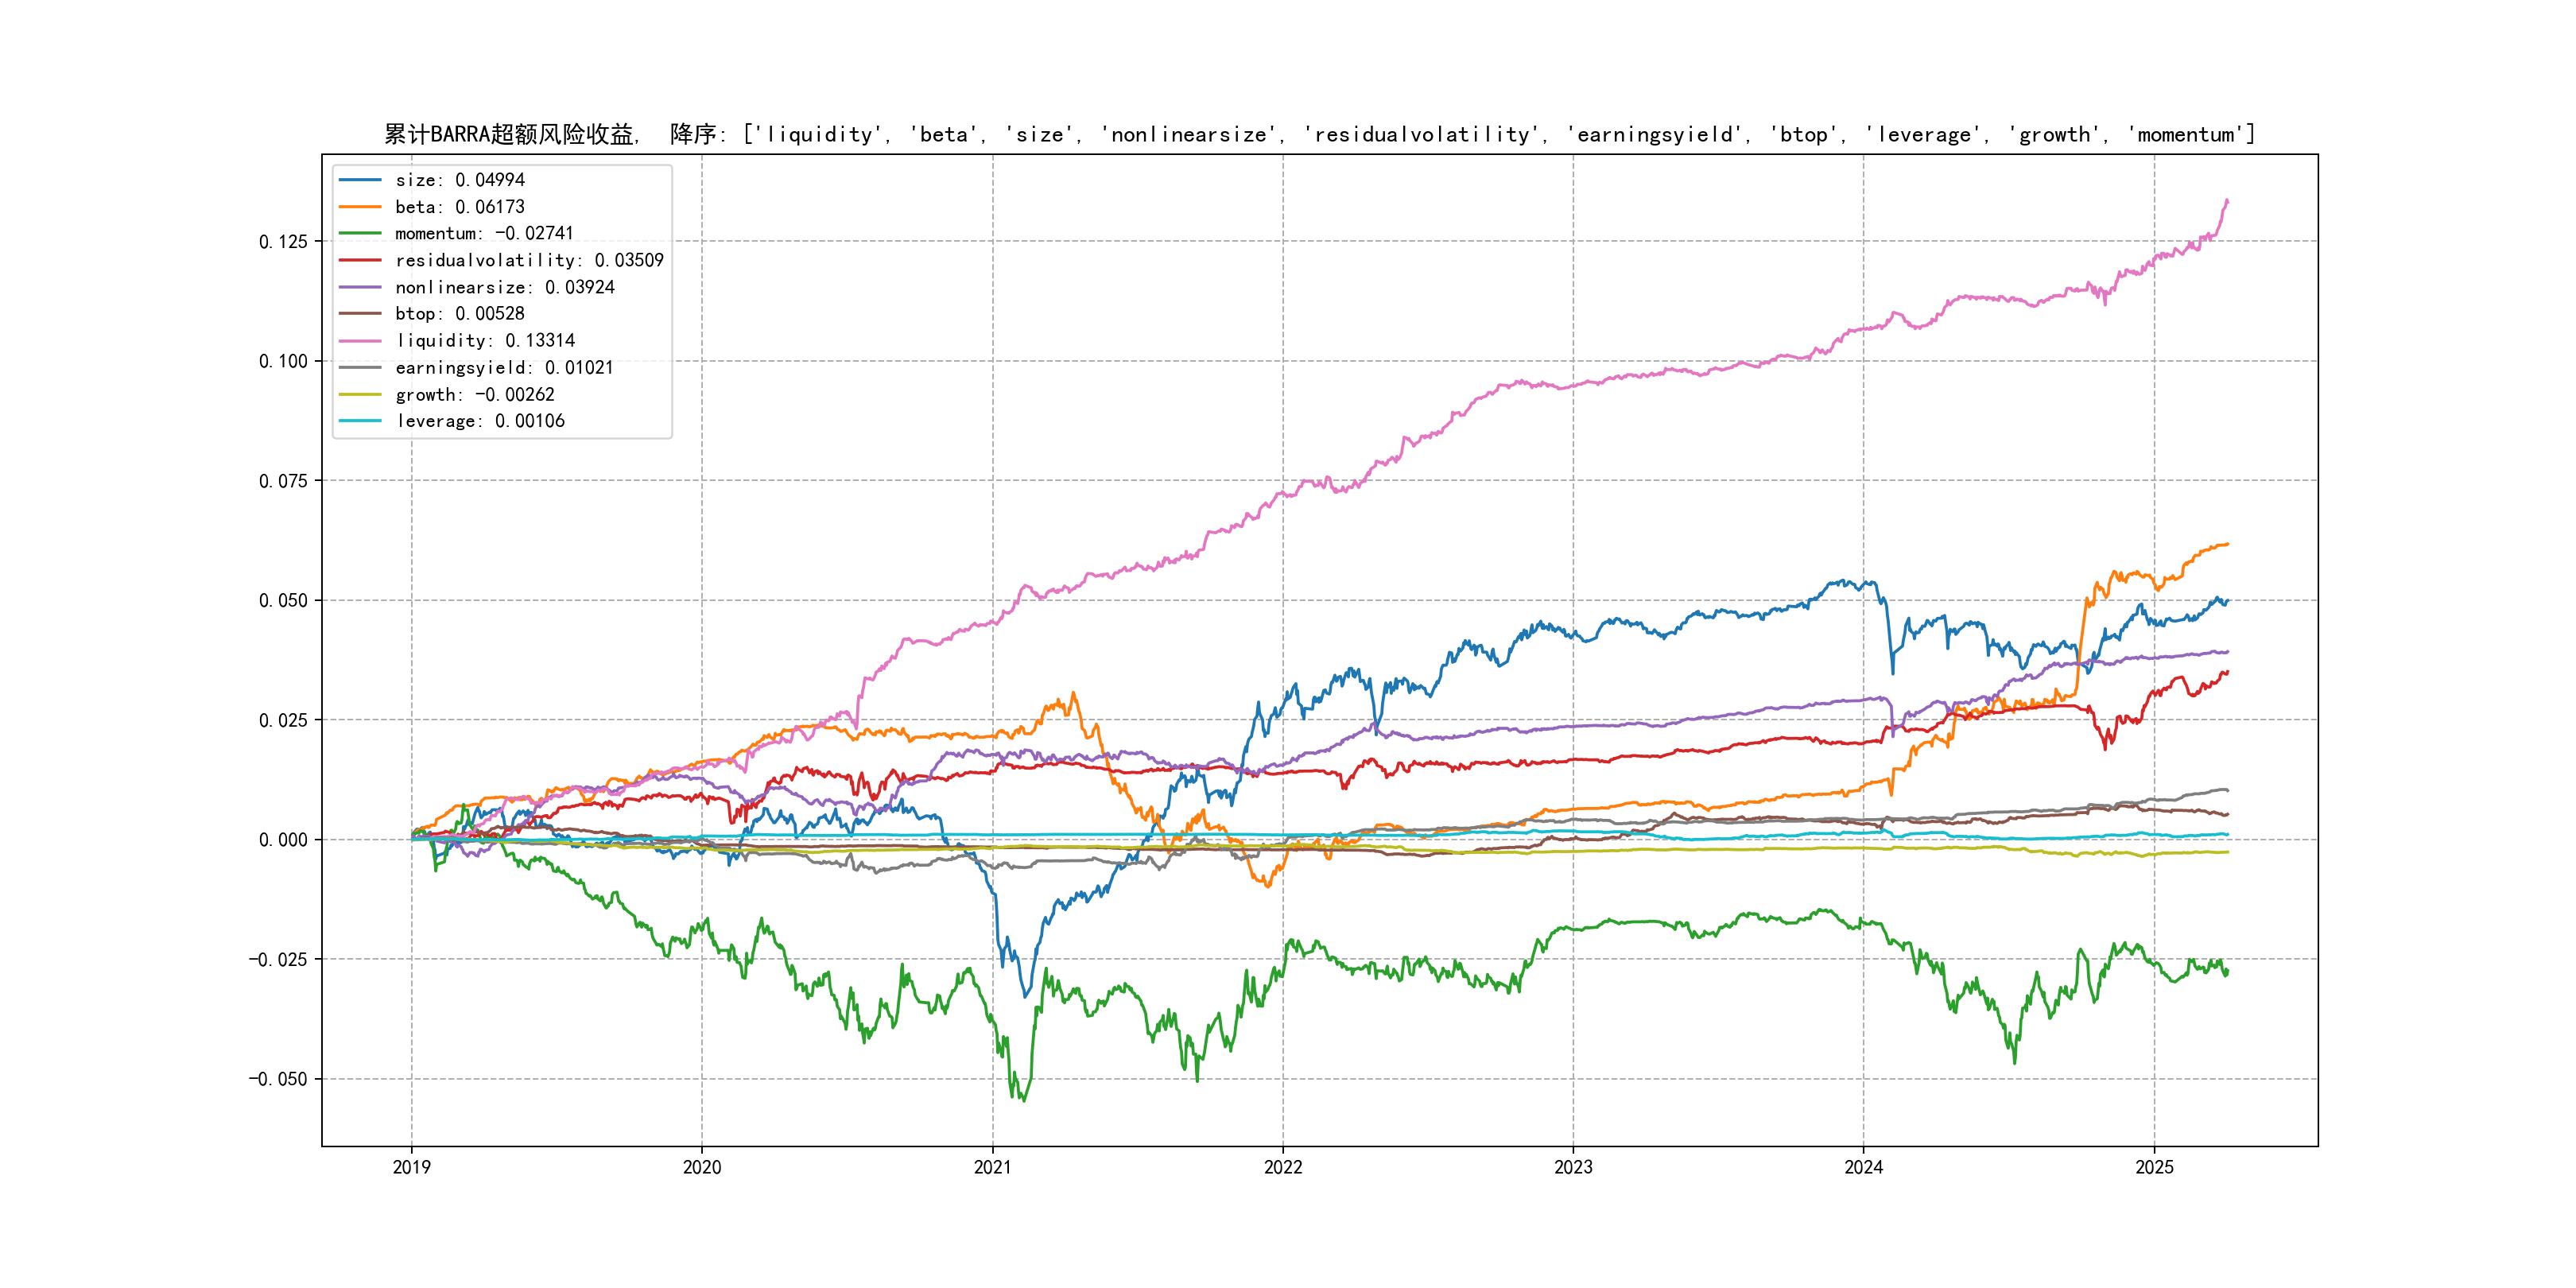
Task: Click the 2024 x-axis tick label
Action: click(x=1863, y=1167)
